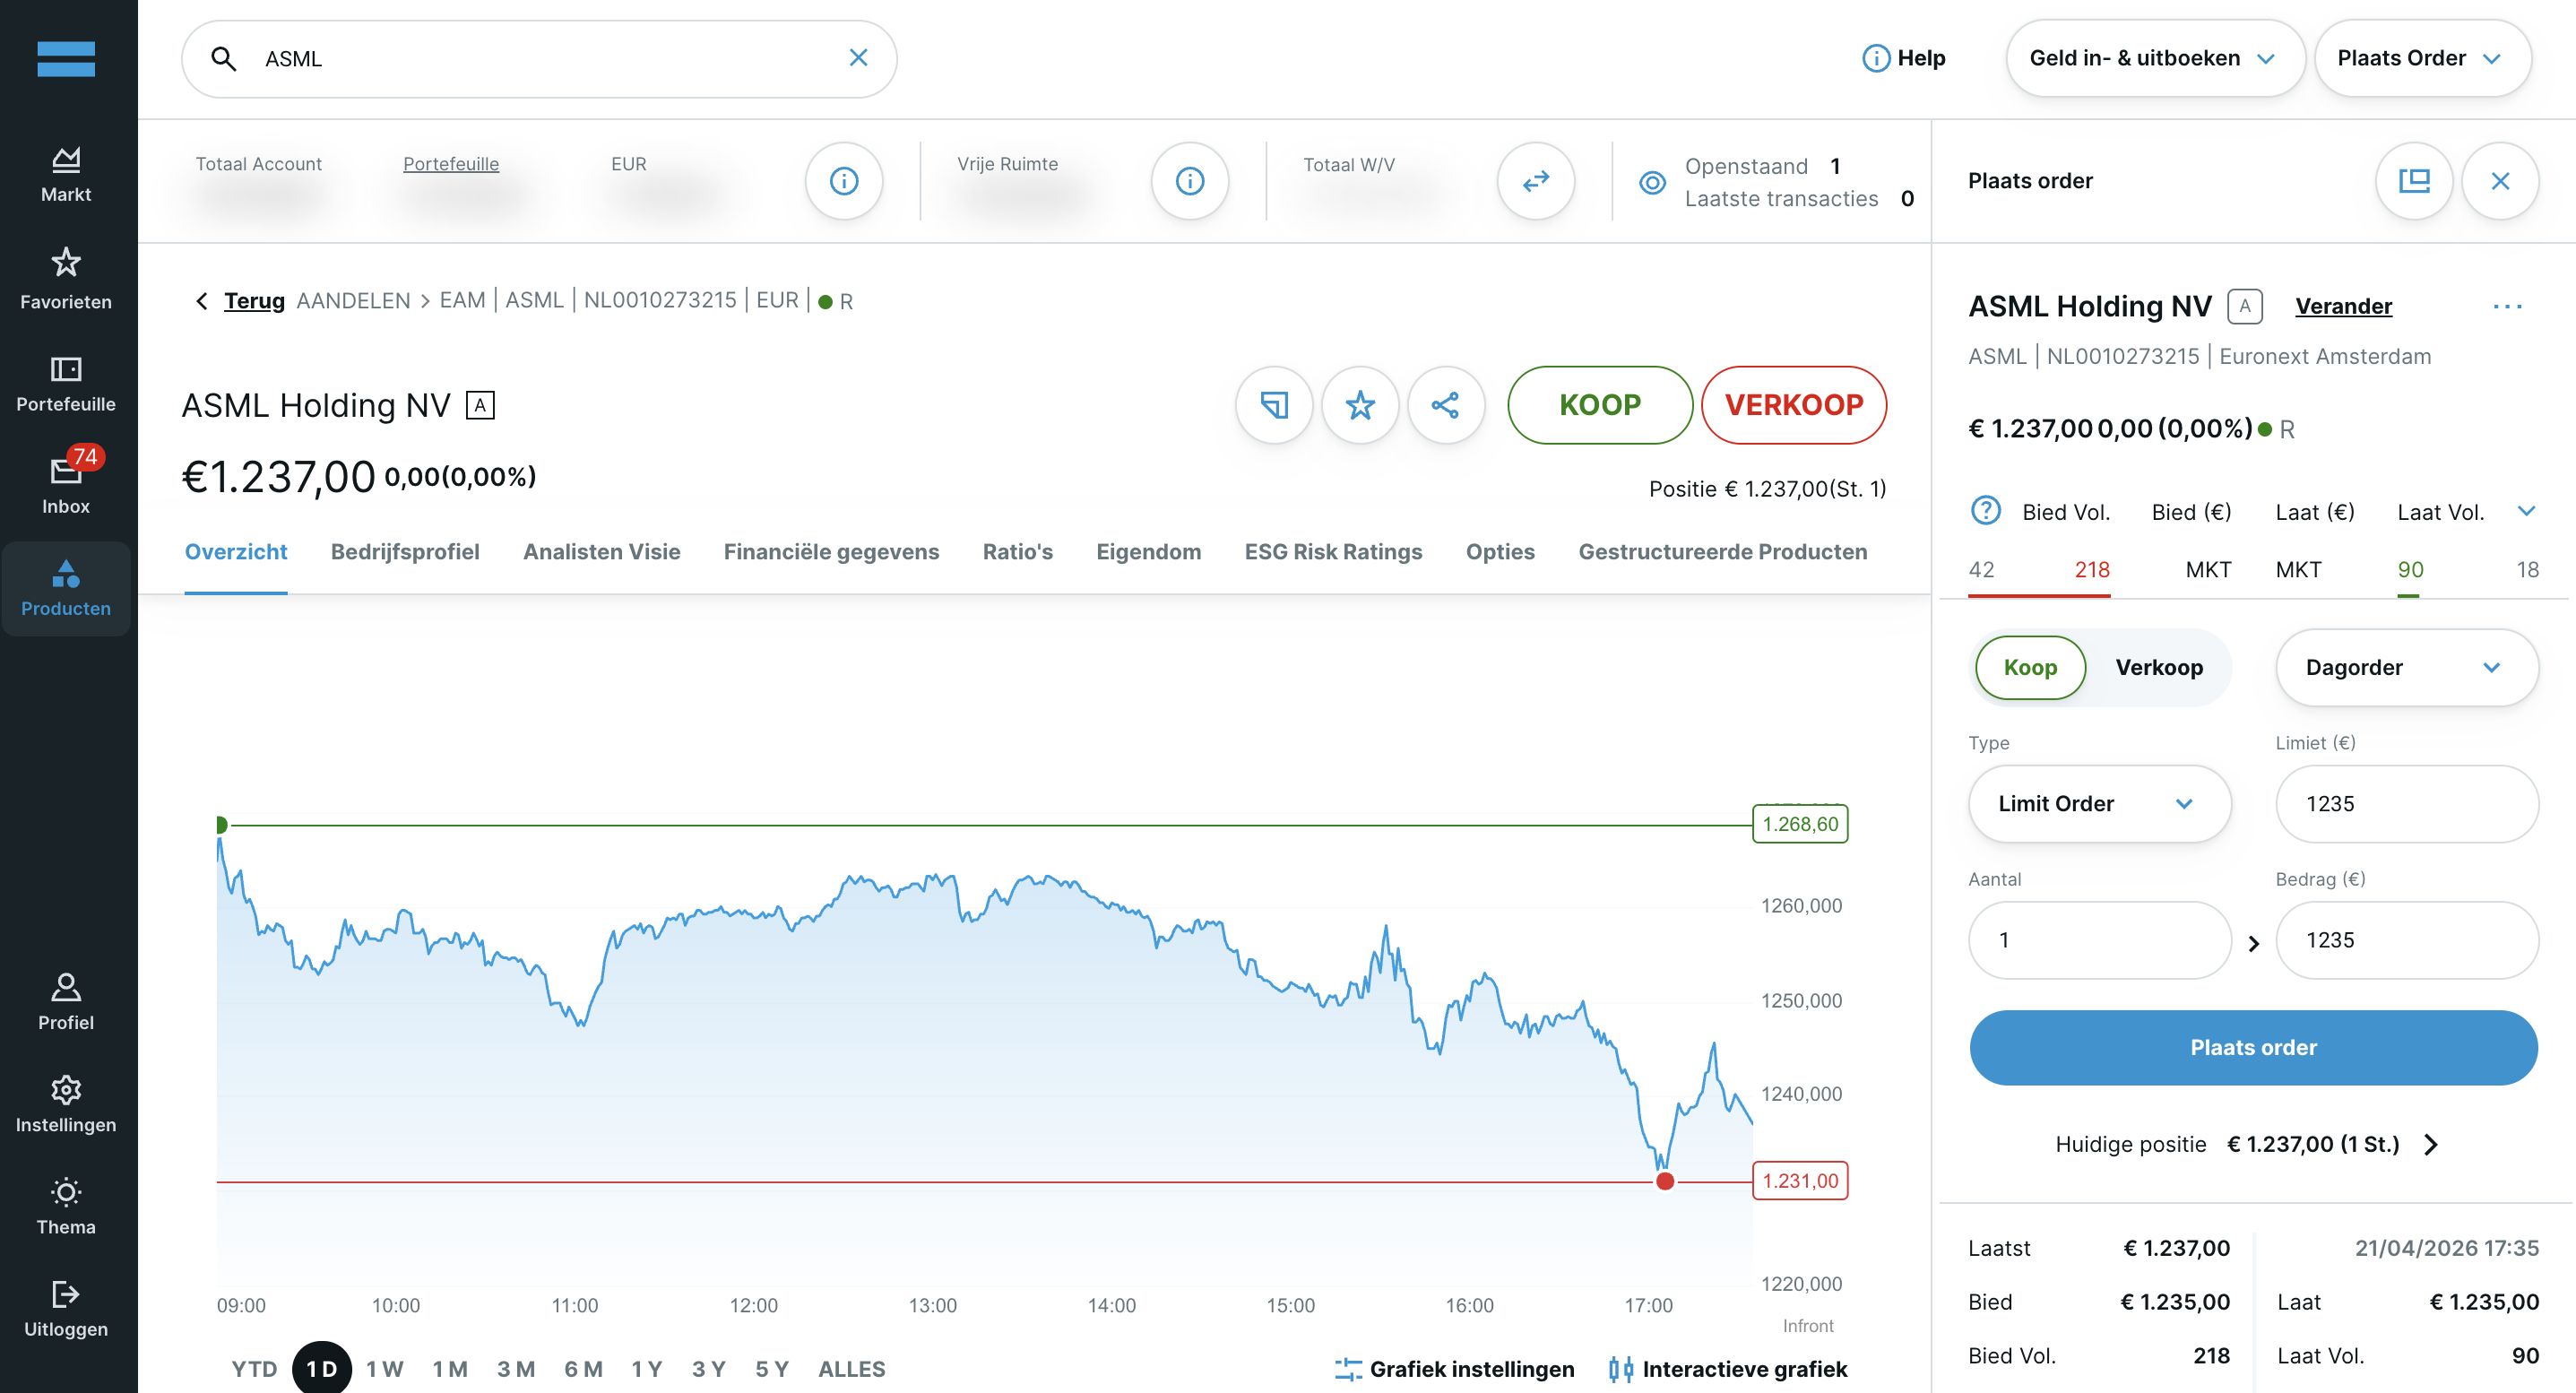The width and height of the screenshot is (2576, 1393).
Task: Click the Uitloggen icon
Action: 66,1294
